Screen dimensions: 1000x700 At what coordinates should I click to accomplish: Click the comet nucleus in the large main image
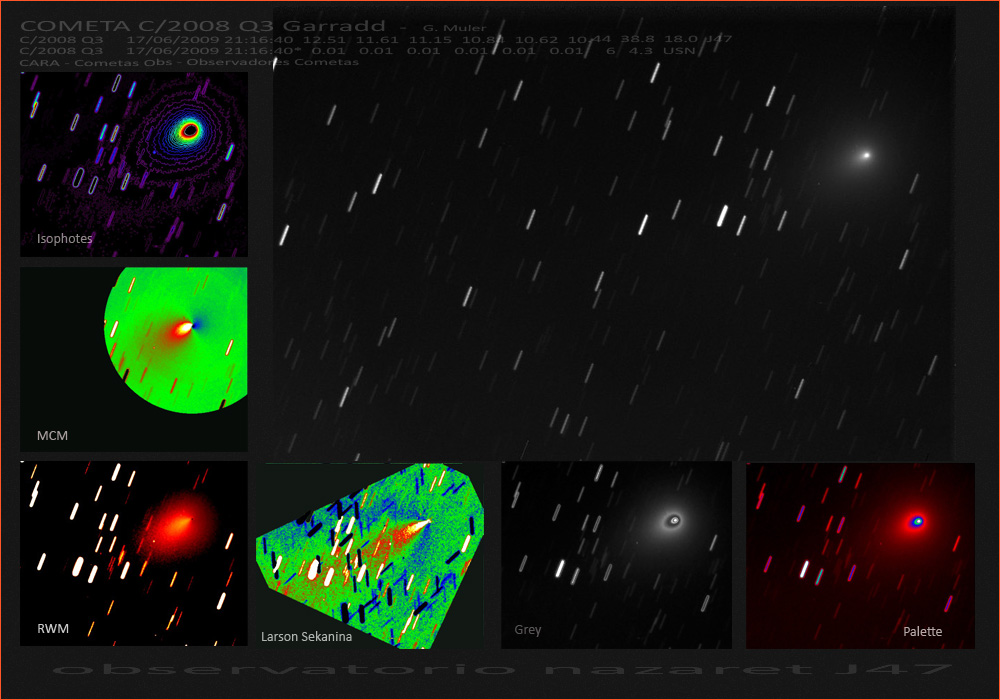click(866, 155)
